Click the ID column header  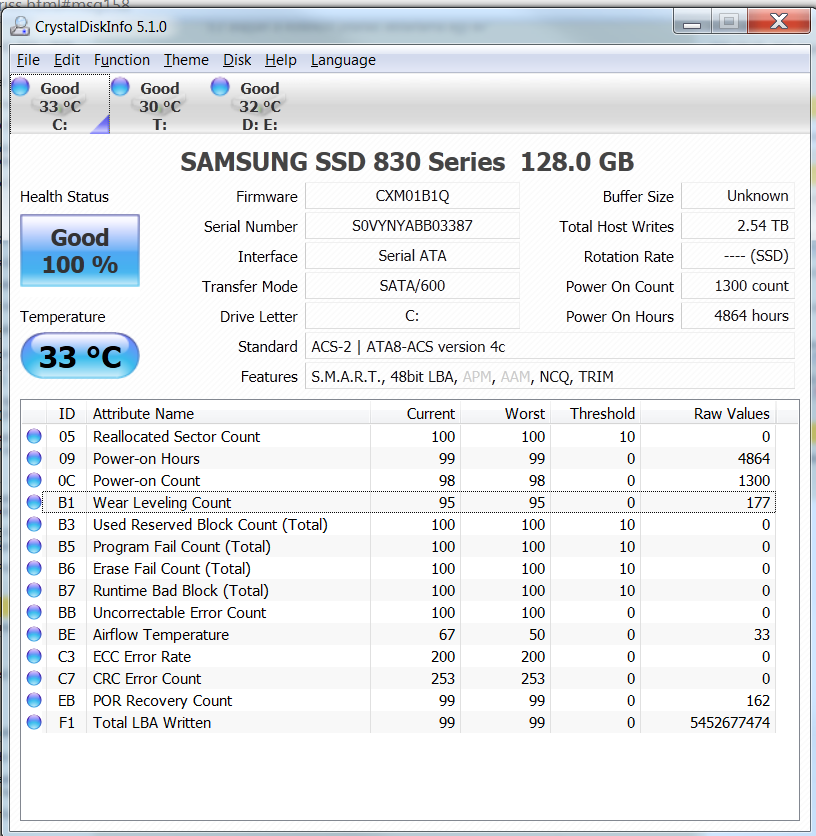pyautogui.click(x=67, y=413)
